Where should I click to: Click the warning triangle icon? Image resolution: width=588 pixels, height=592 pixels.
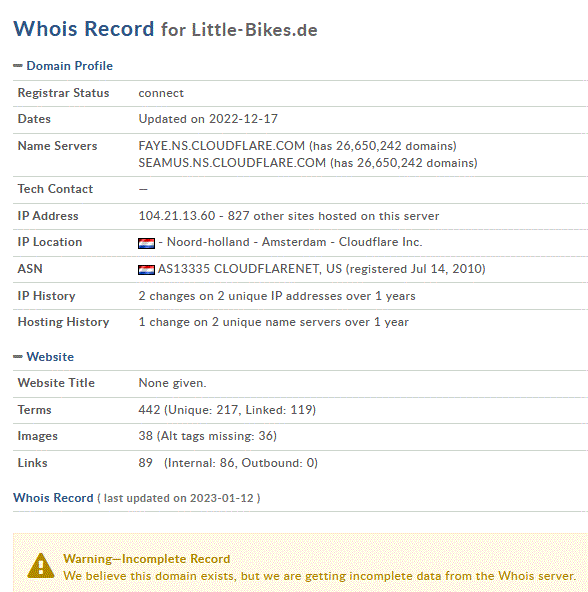click(x=41, y=565)
